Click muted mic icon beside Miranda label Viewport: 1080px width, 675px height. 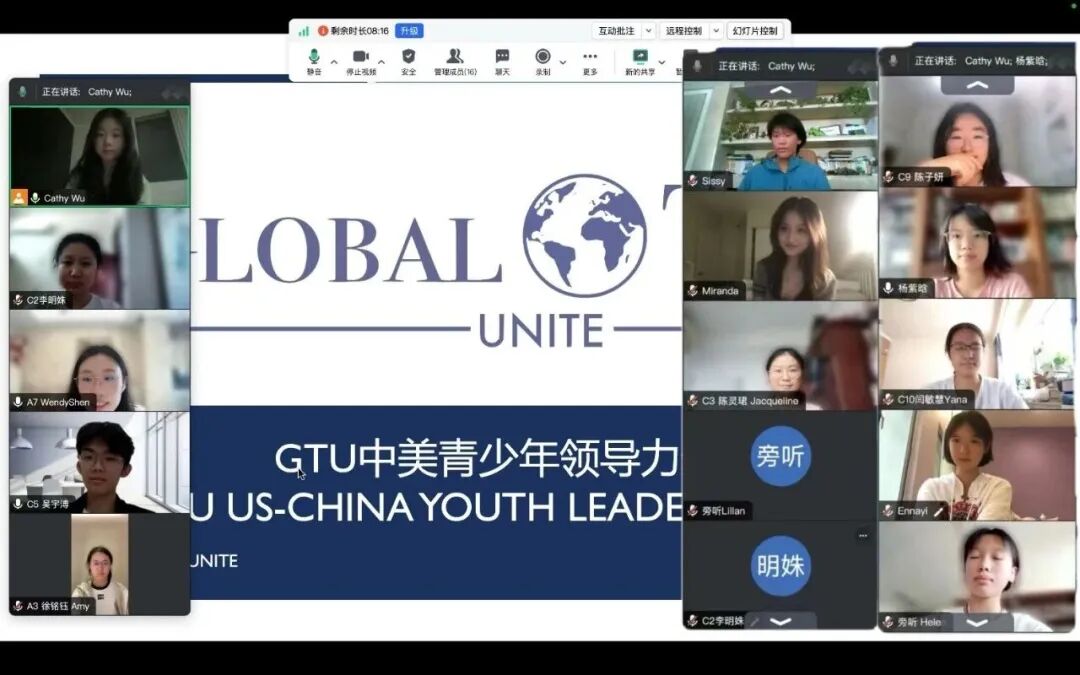tap(693, 291)
